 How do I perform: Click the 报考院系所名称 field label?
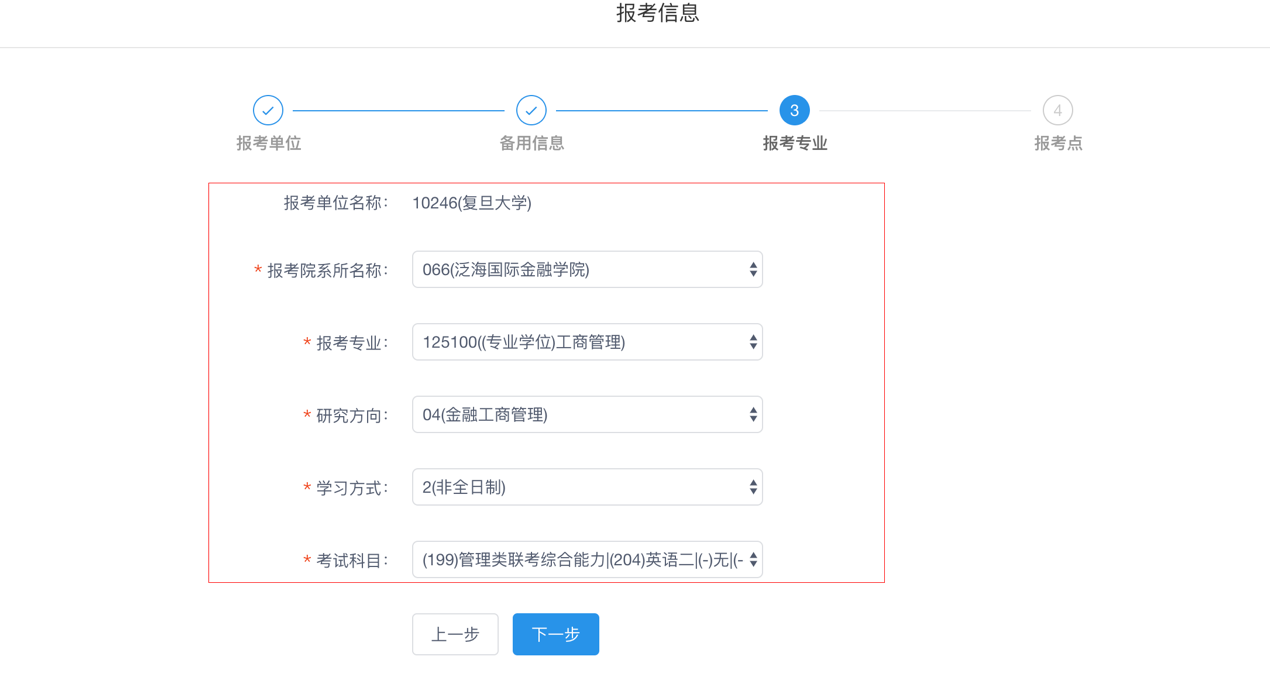[327, 271]
